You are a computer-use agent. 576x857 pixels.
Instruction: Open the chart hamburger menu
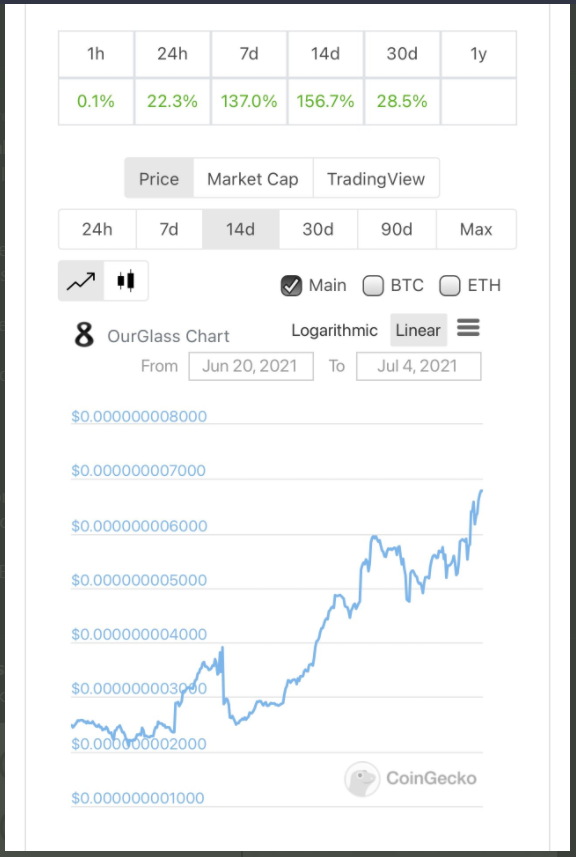point(468,328)
